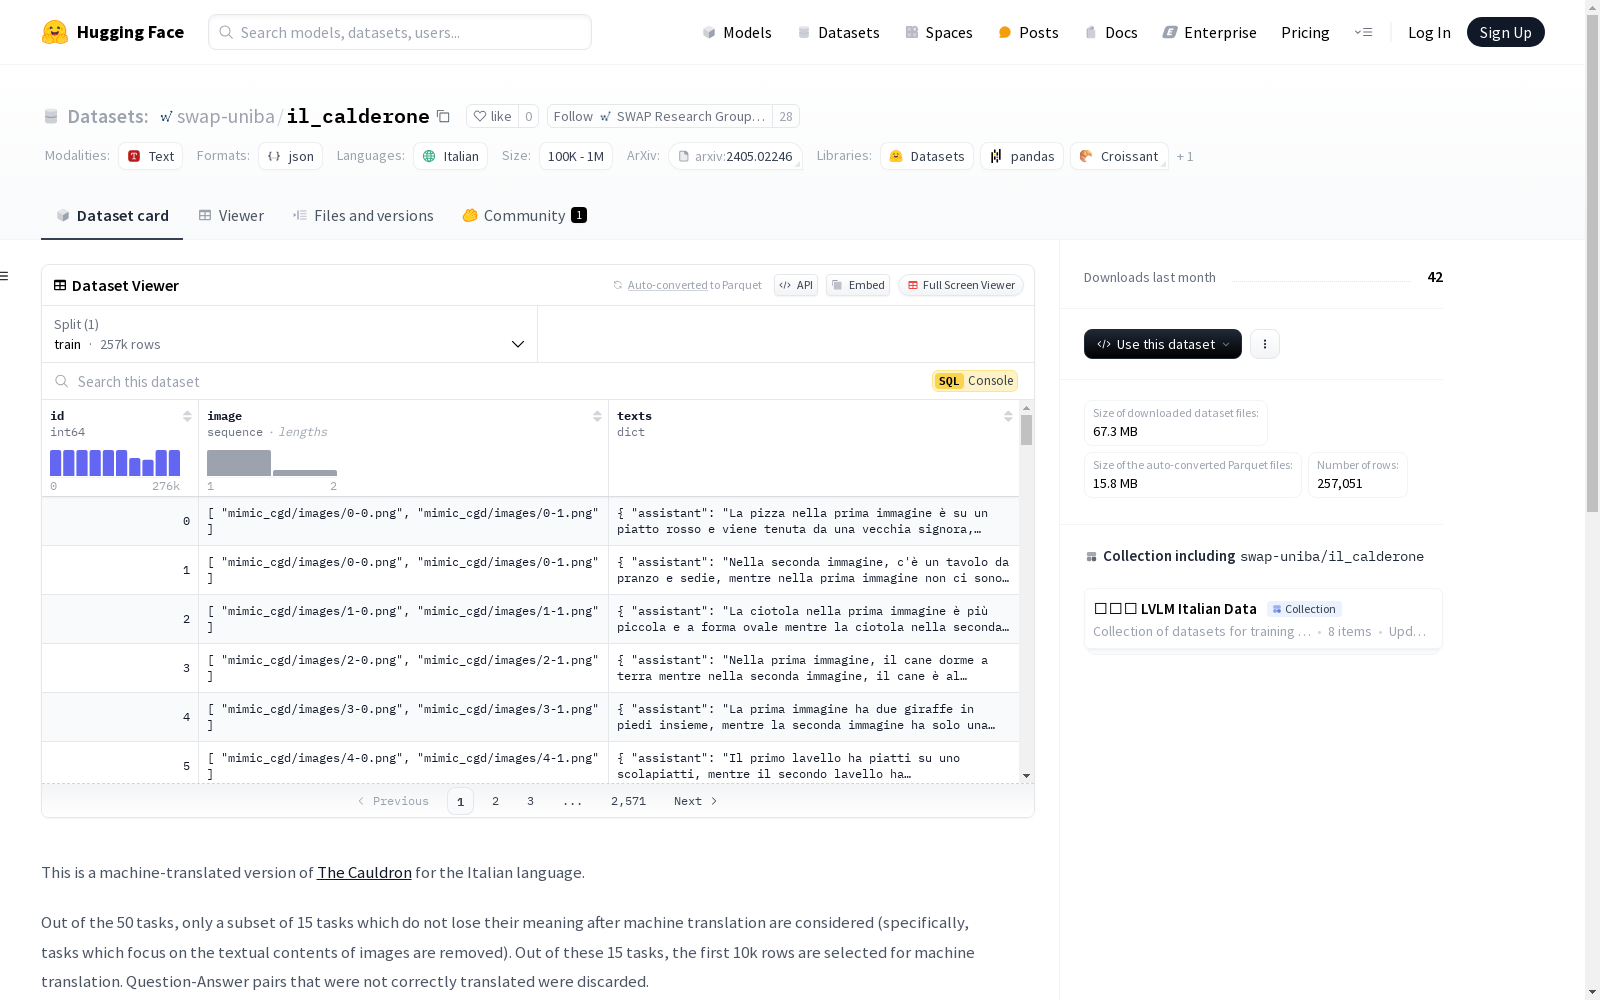Go to page 2 of the dataset
1600x1000 pixels.
point(495,801)
